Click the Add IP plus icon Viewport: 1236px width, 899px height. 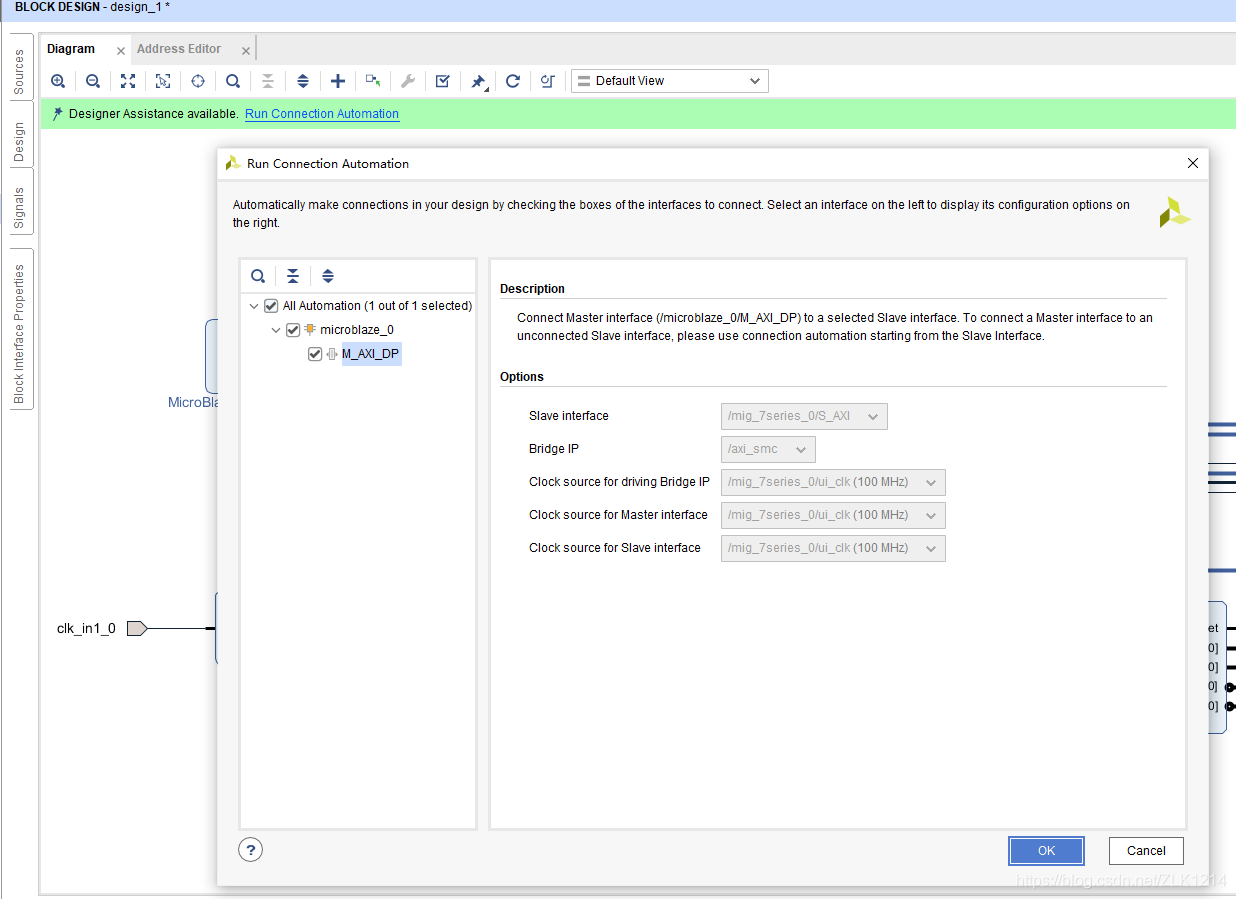pos(338,81)
